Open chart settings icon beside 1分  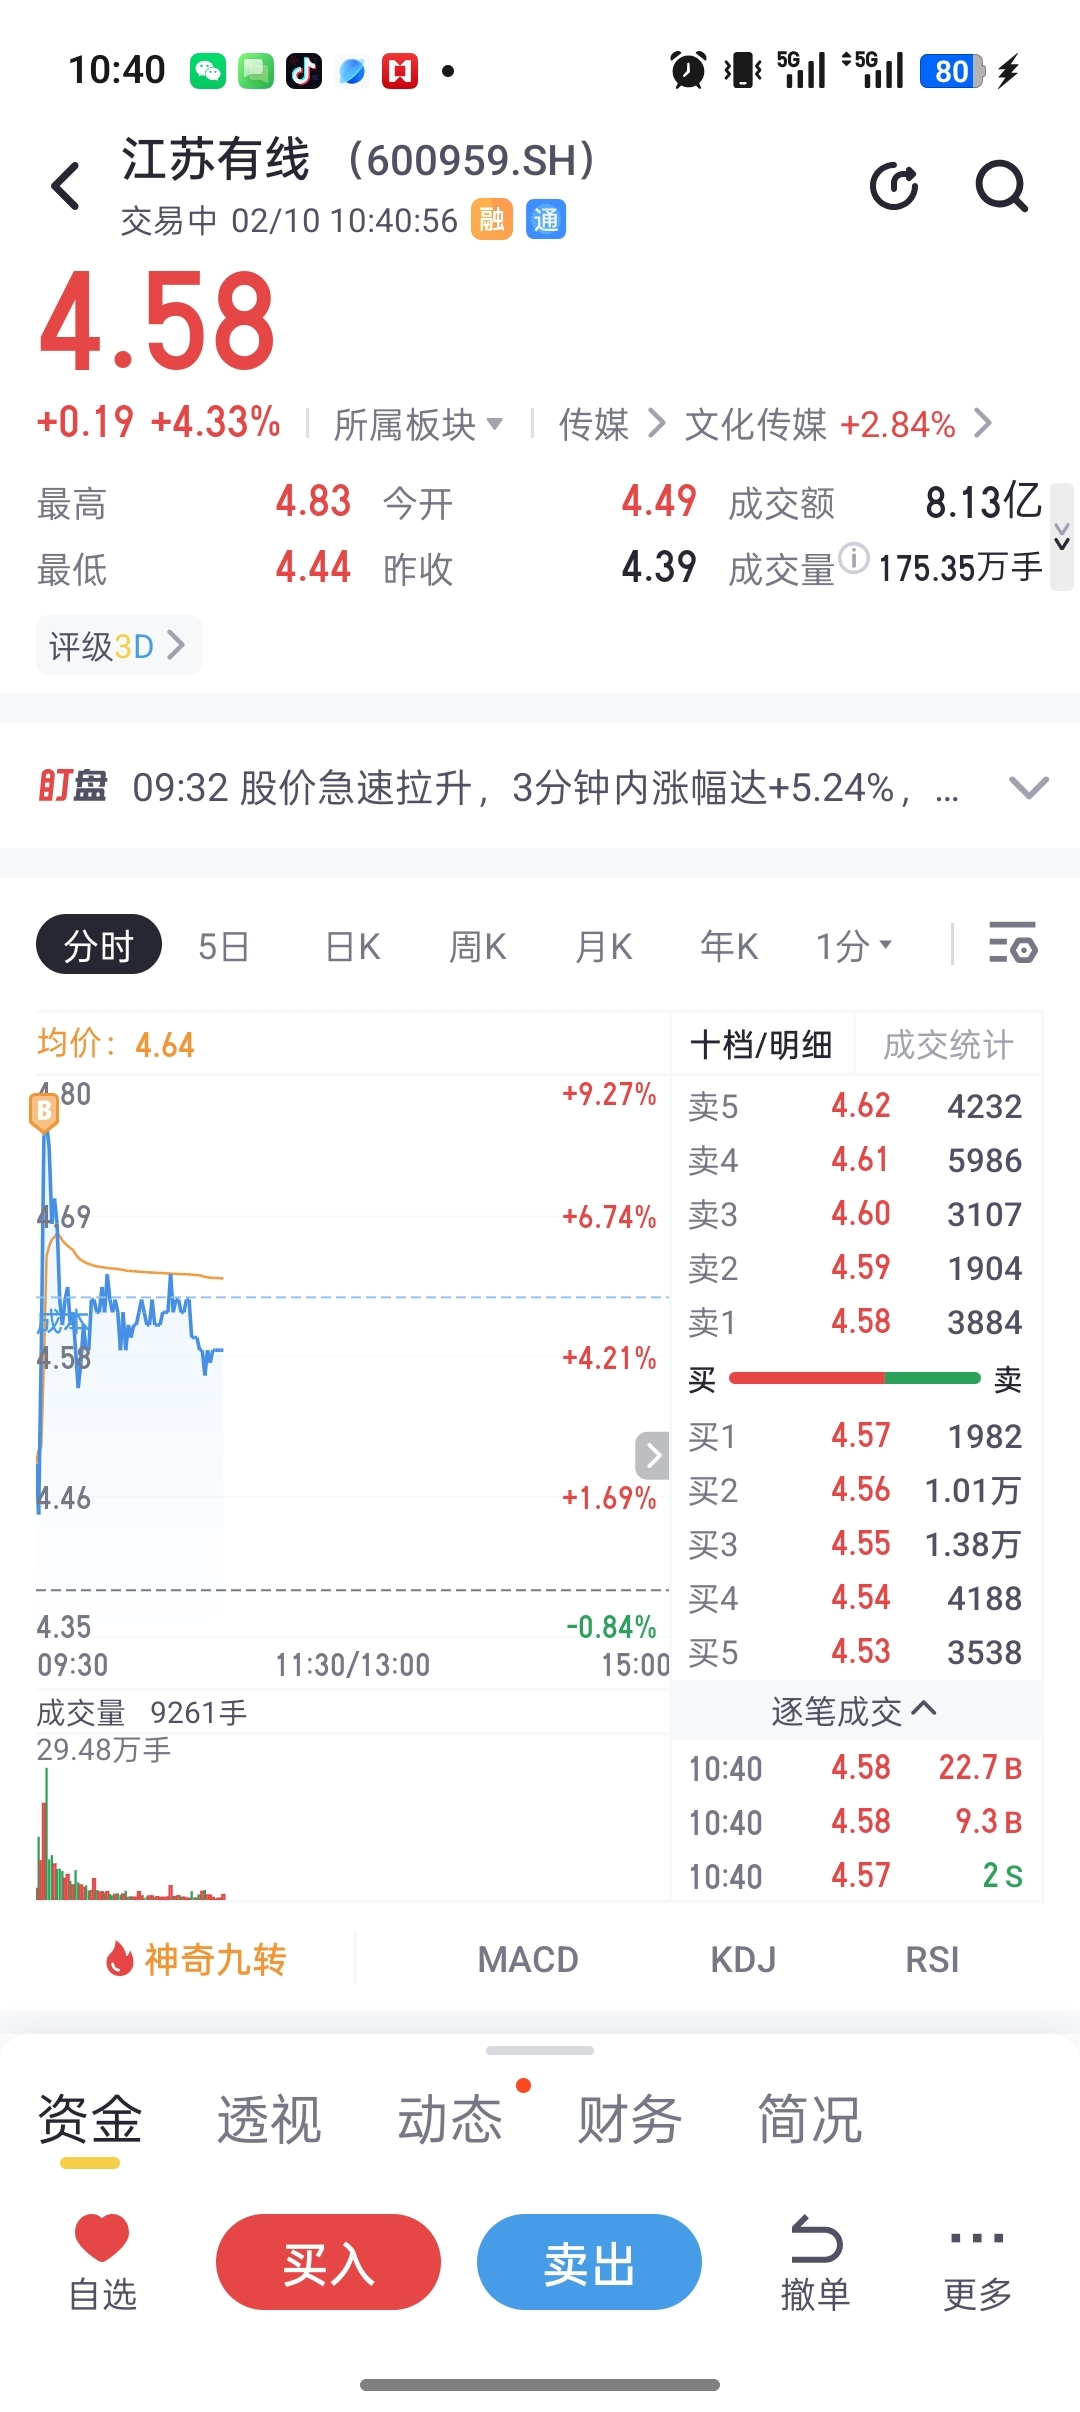1012,944
